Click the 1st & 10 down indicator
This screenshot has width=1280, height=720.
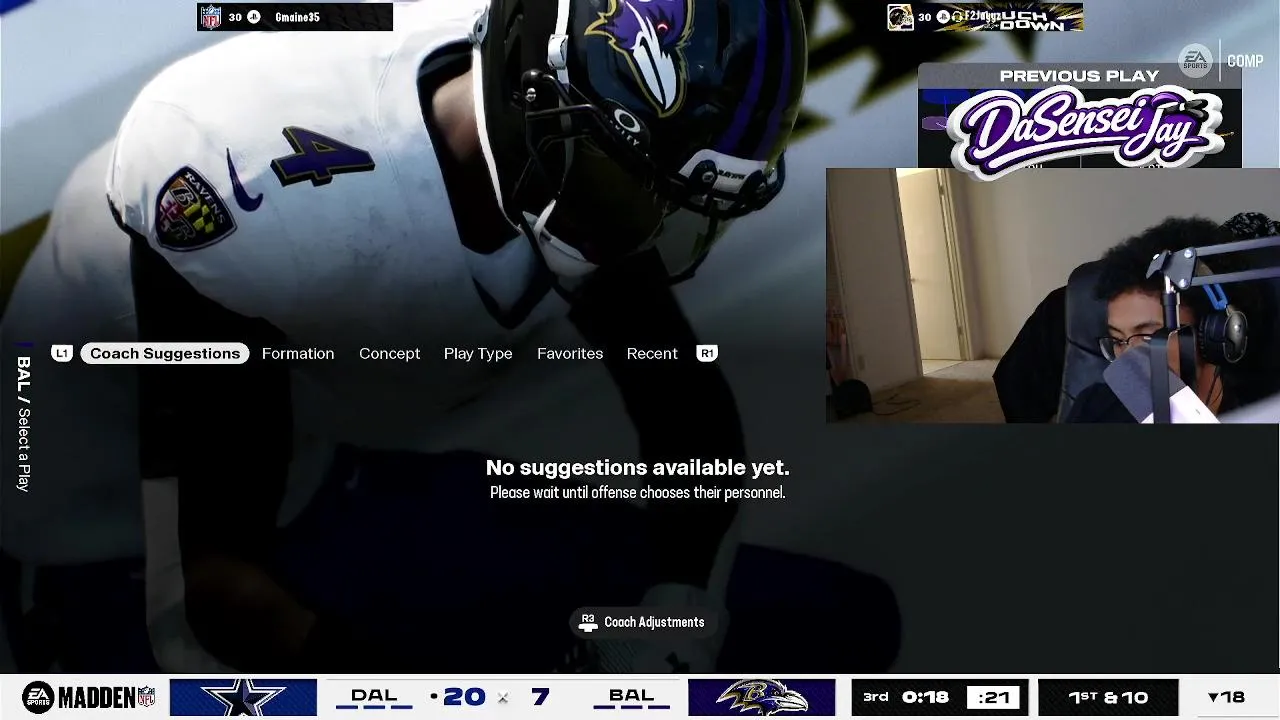(x=1108, y=697)
